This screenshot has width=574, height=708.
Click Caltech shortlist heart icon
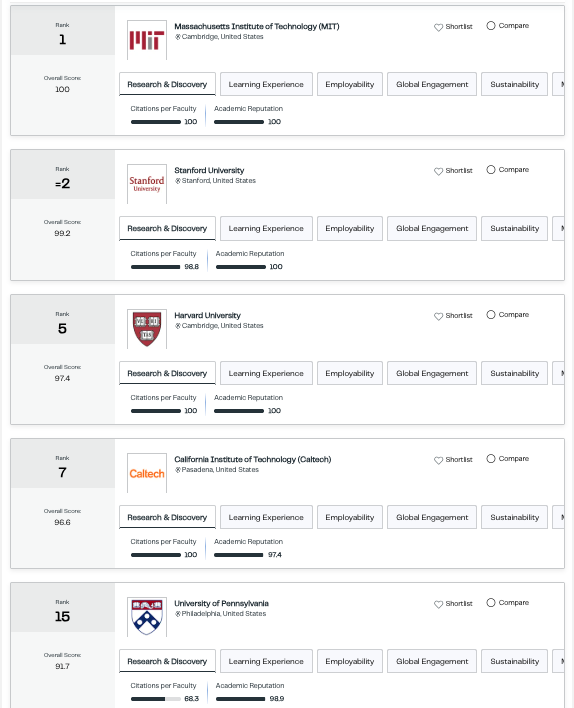coord(438,460)
